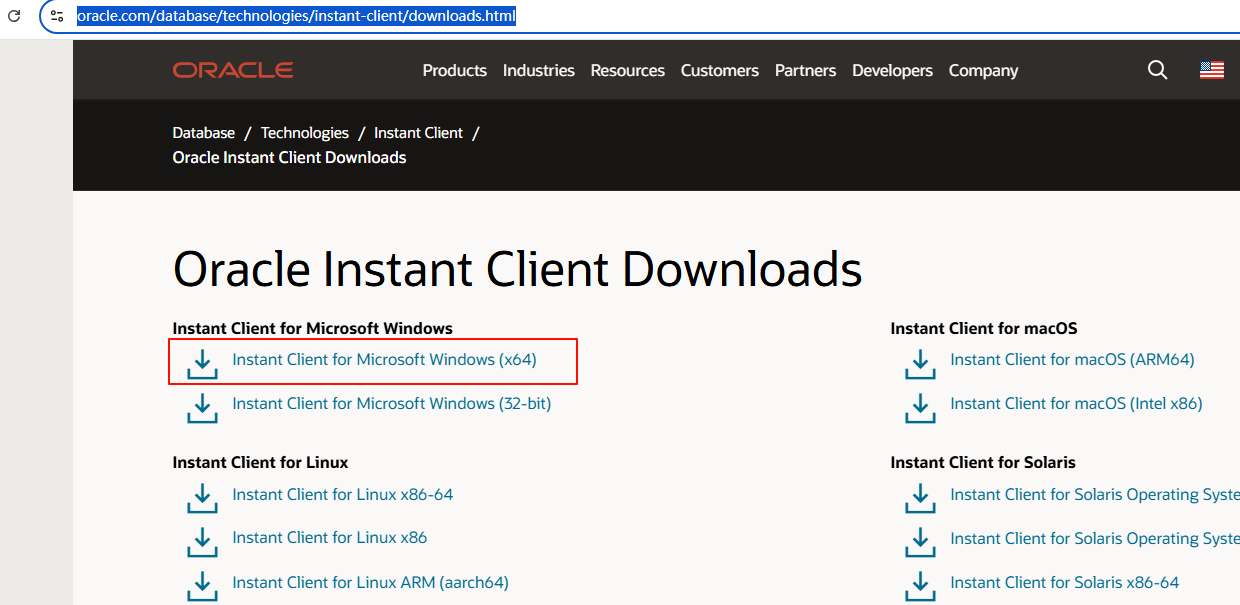1240x605 pixels.
Task: Click the Oracle Instant Client Downloads breadcrumb text
Action: point(290,158)
